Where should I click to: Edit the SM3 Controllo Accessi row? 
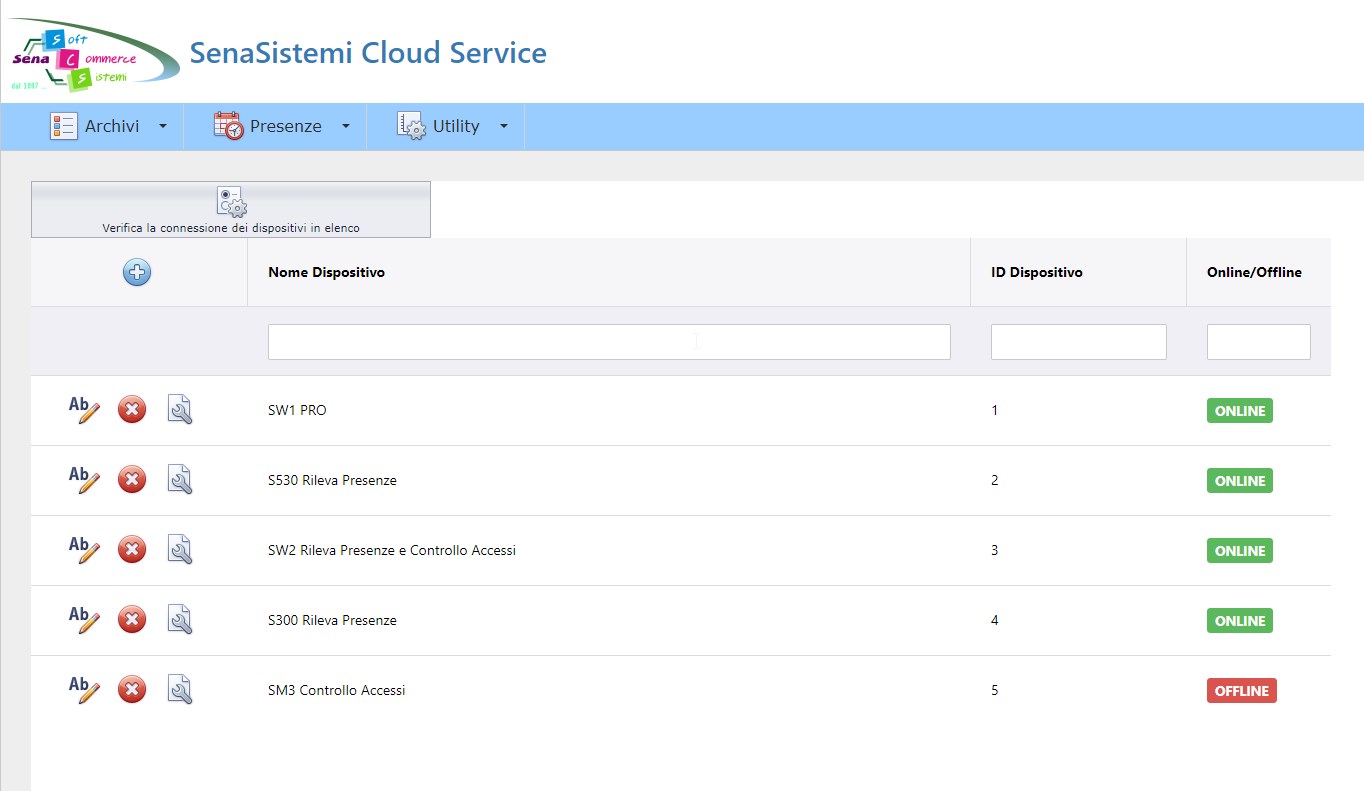pyautogui.click(x=84, y=689)
